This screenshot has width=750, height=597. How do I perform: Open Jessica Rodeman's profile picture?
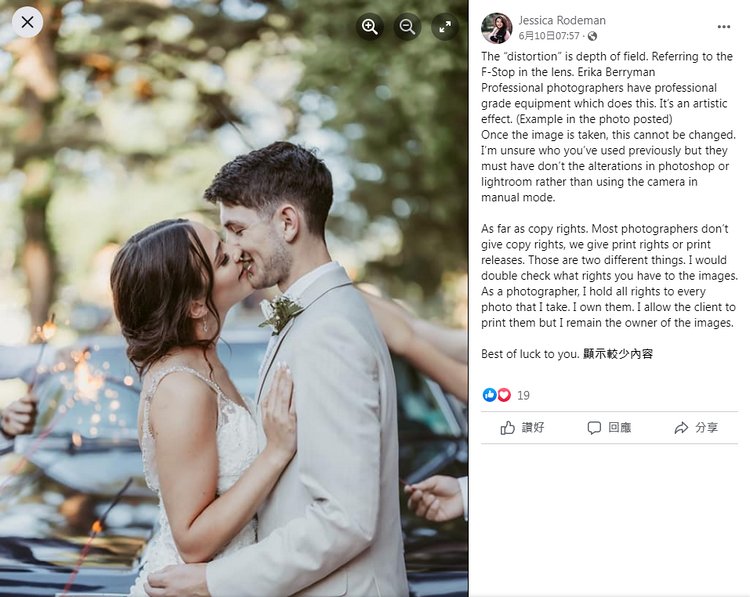496,28
